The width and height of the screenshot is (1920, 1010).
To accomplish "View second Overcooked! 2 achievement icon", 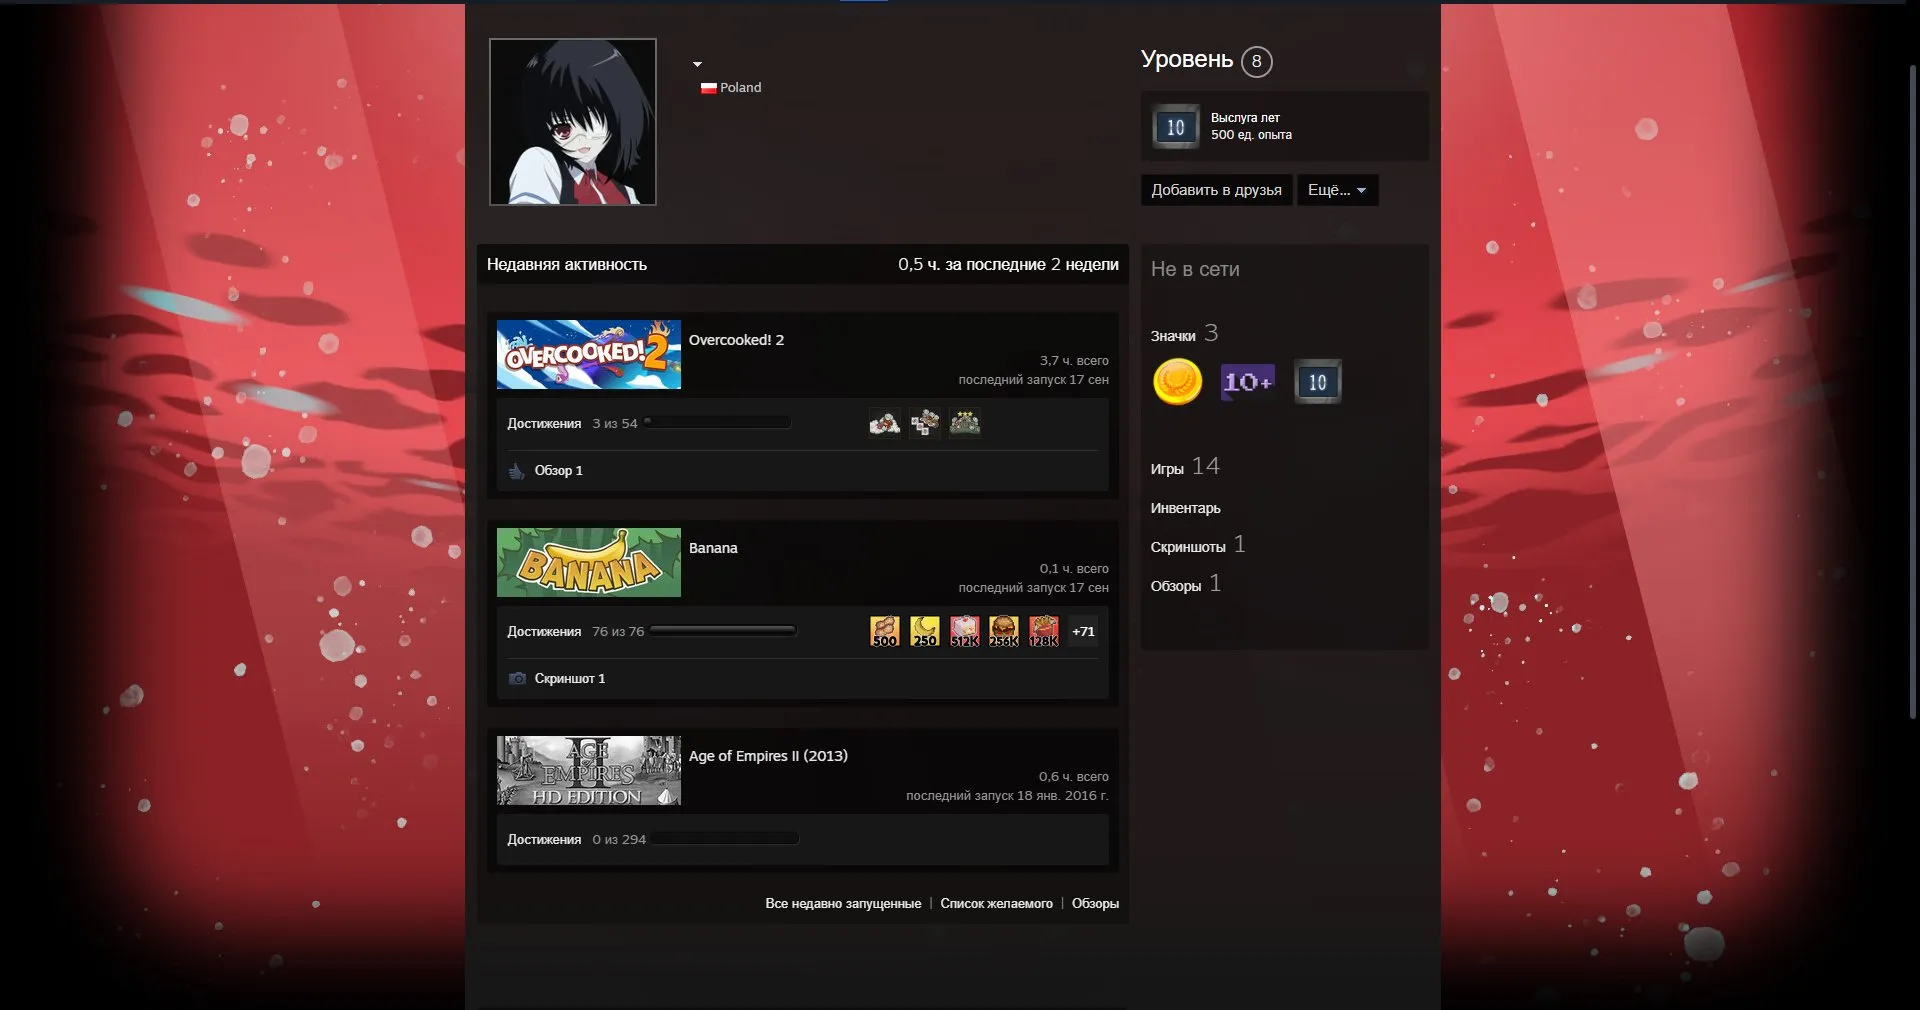I will tap(924, 423).
